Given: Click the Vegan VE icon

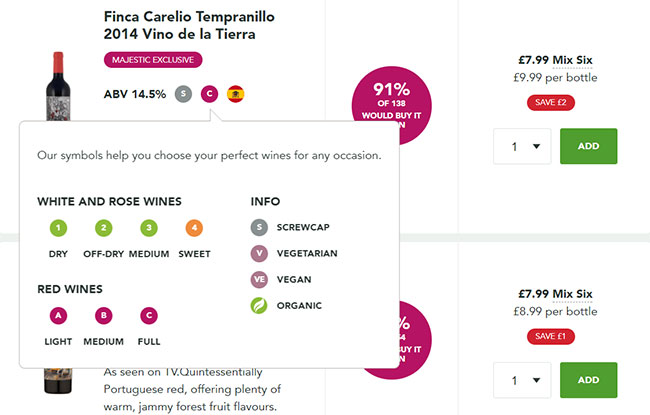Looking at the screenshot, I should [x=260, y=279].
